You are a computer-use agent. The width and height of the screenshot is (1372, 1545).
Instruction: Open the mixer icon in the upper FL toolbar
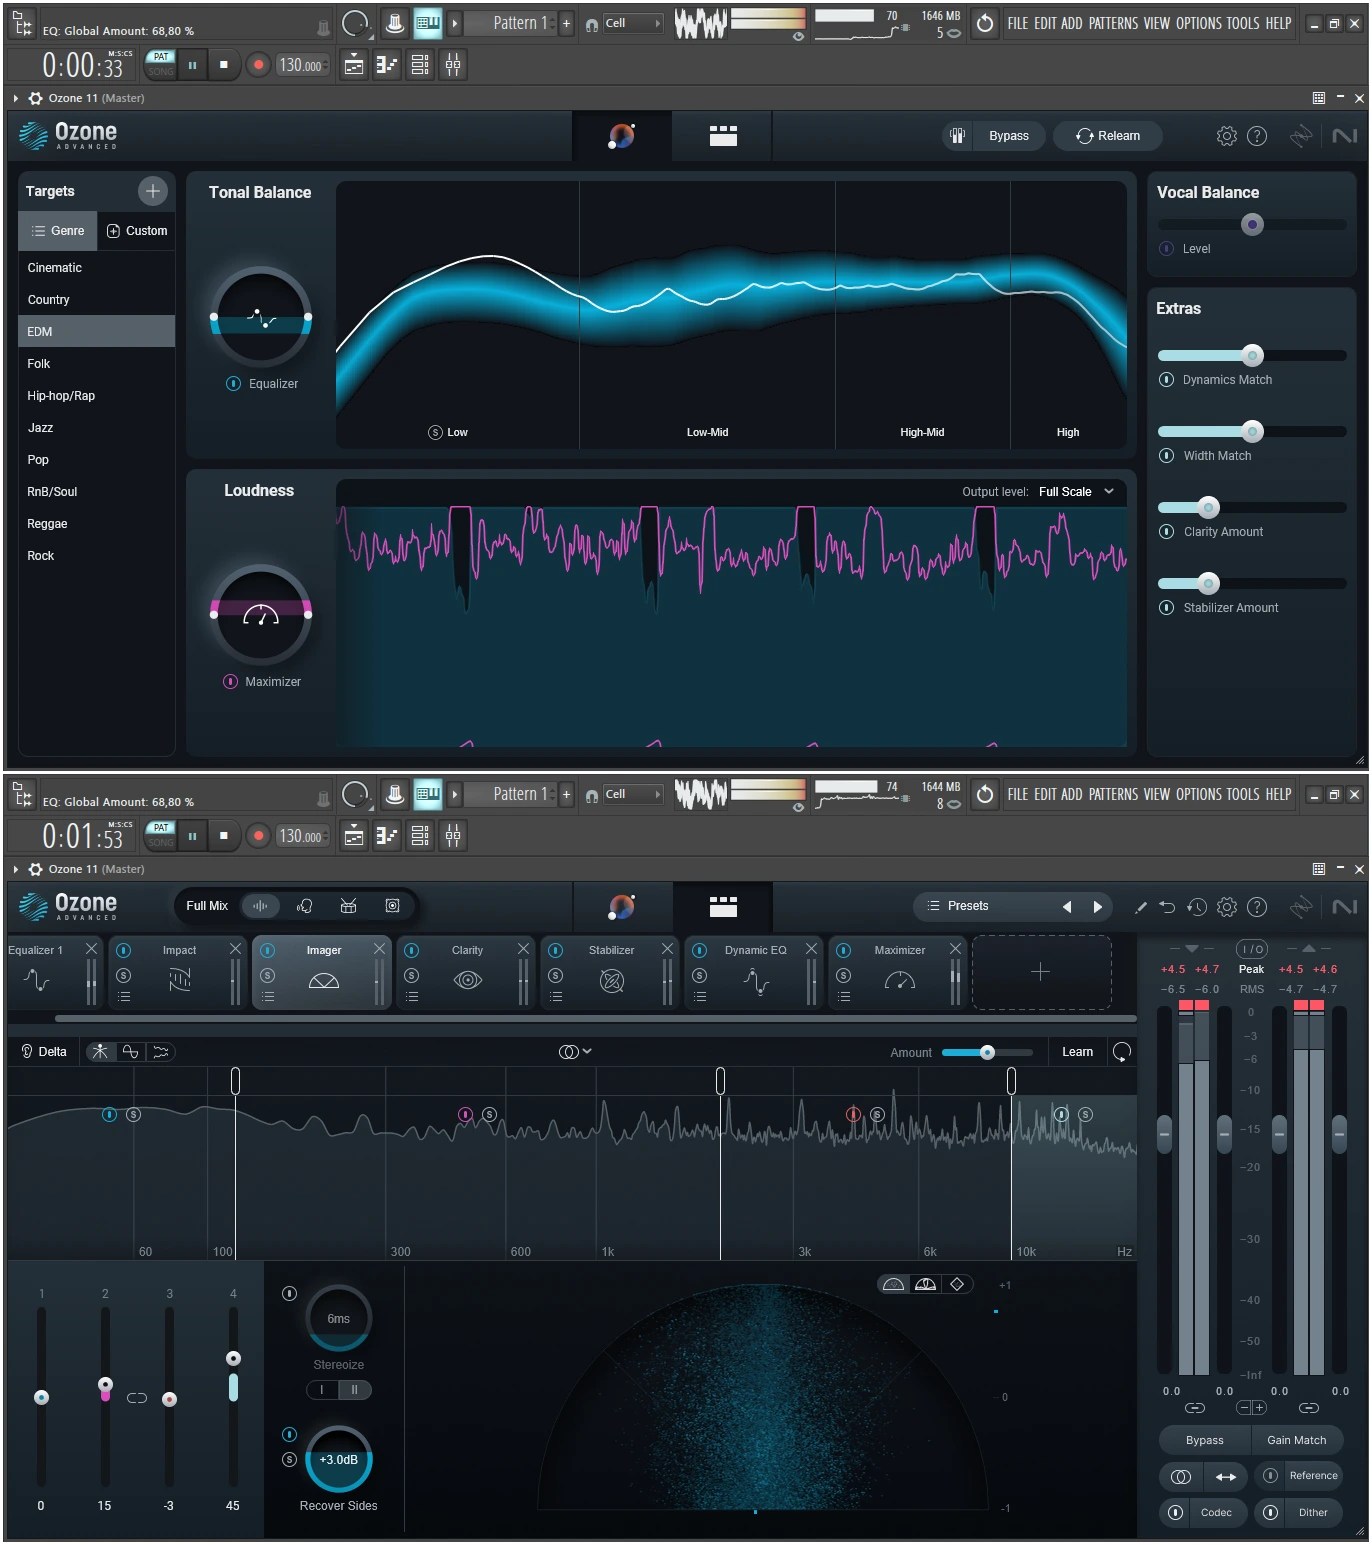(x=453, y=65)
